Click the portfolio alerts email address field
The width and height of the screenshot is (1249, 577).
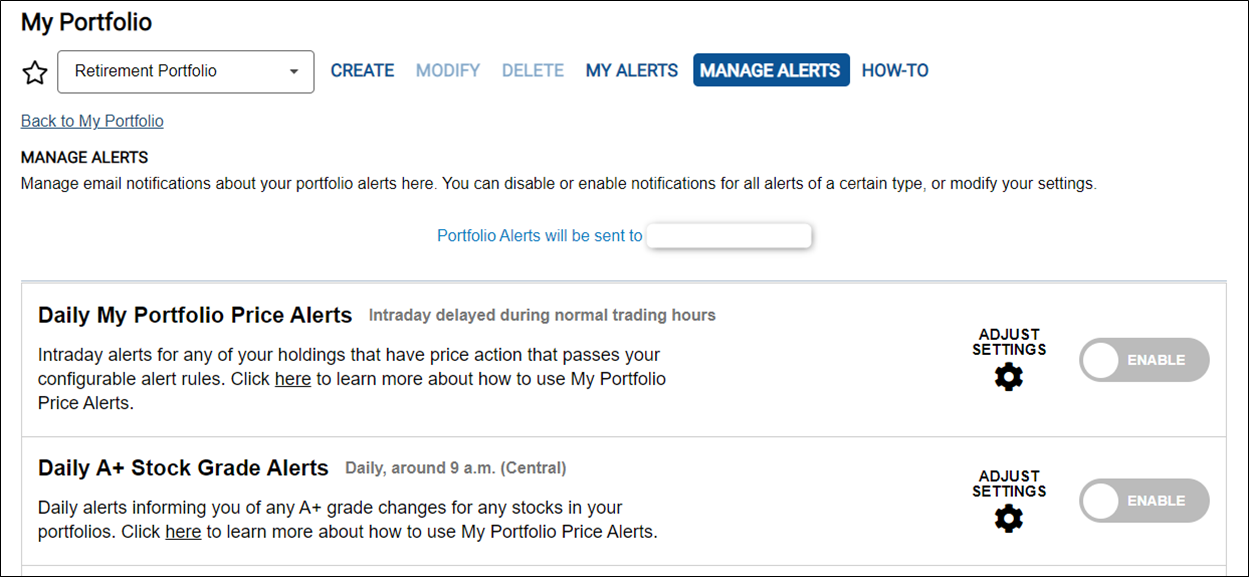click(729, 236)
